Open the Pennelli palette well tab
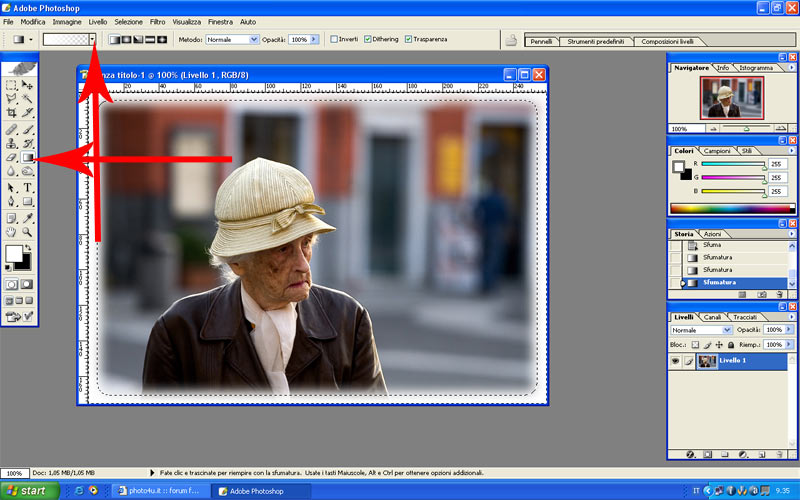 pos(541,41)
